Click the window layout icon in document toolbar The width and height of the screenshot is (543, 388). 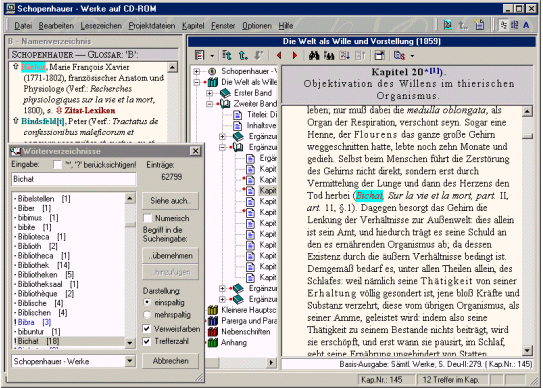pos(380,55)
